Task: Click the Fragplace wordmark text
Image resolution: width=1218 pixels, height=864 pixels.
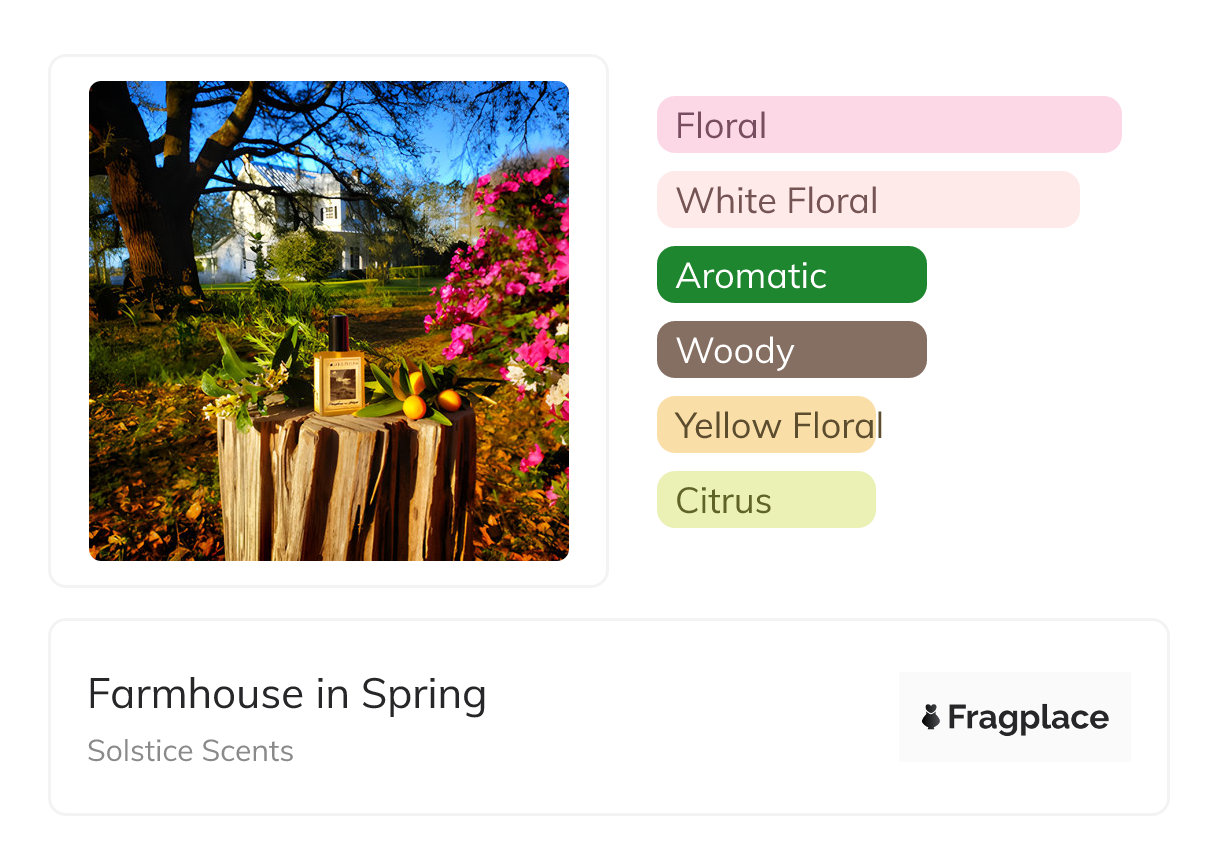Action: pos(1028,717)
